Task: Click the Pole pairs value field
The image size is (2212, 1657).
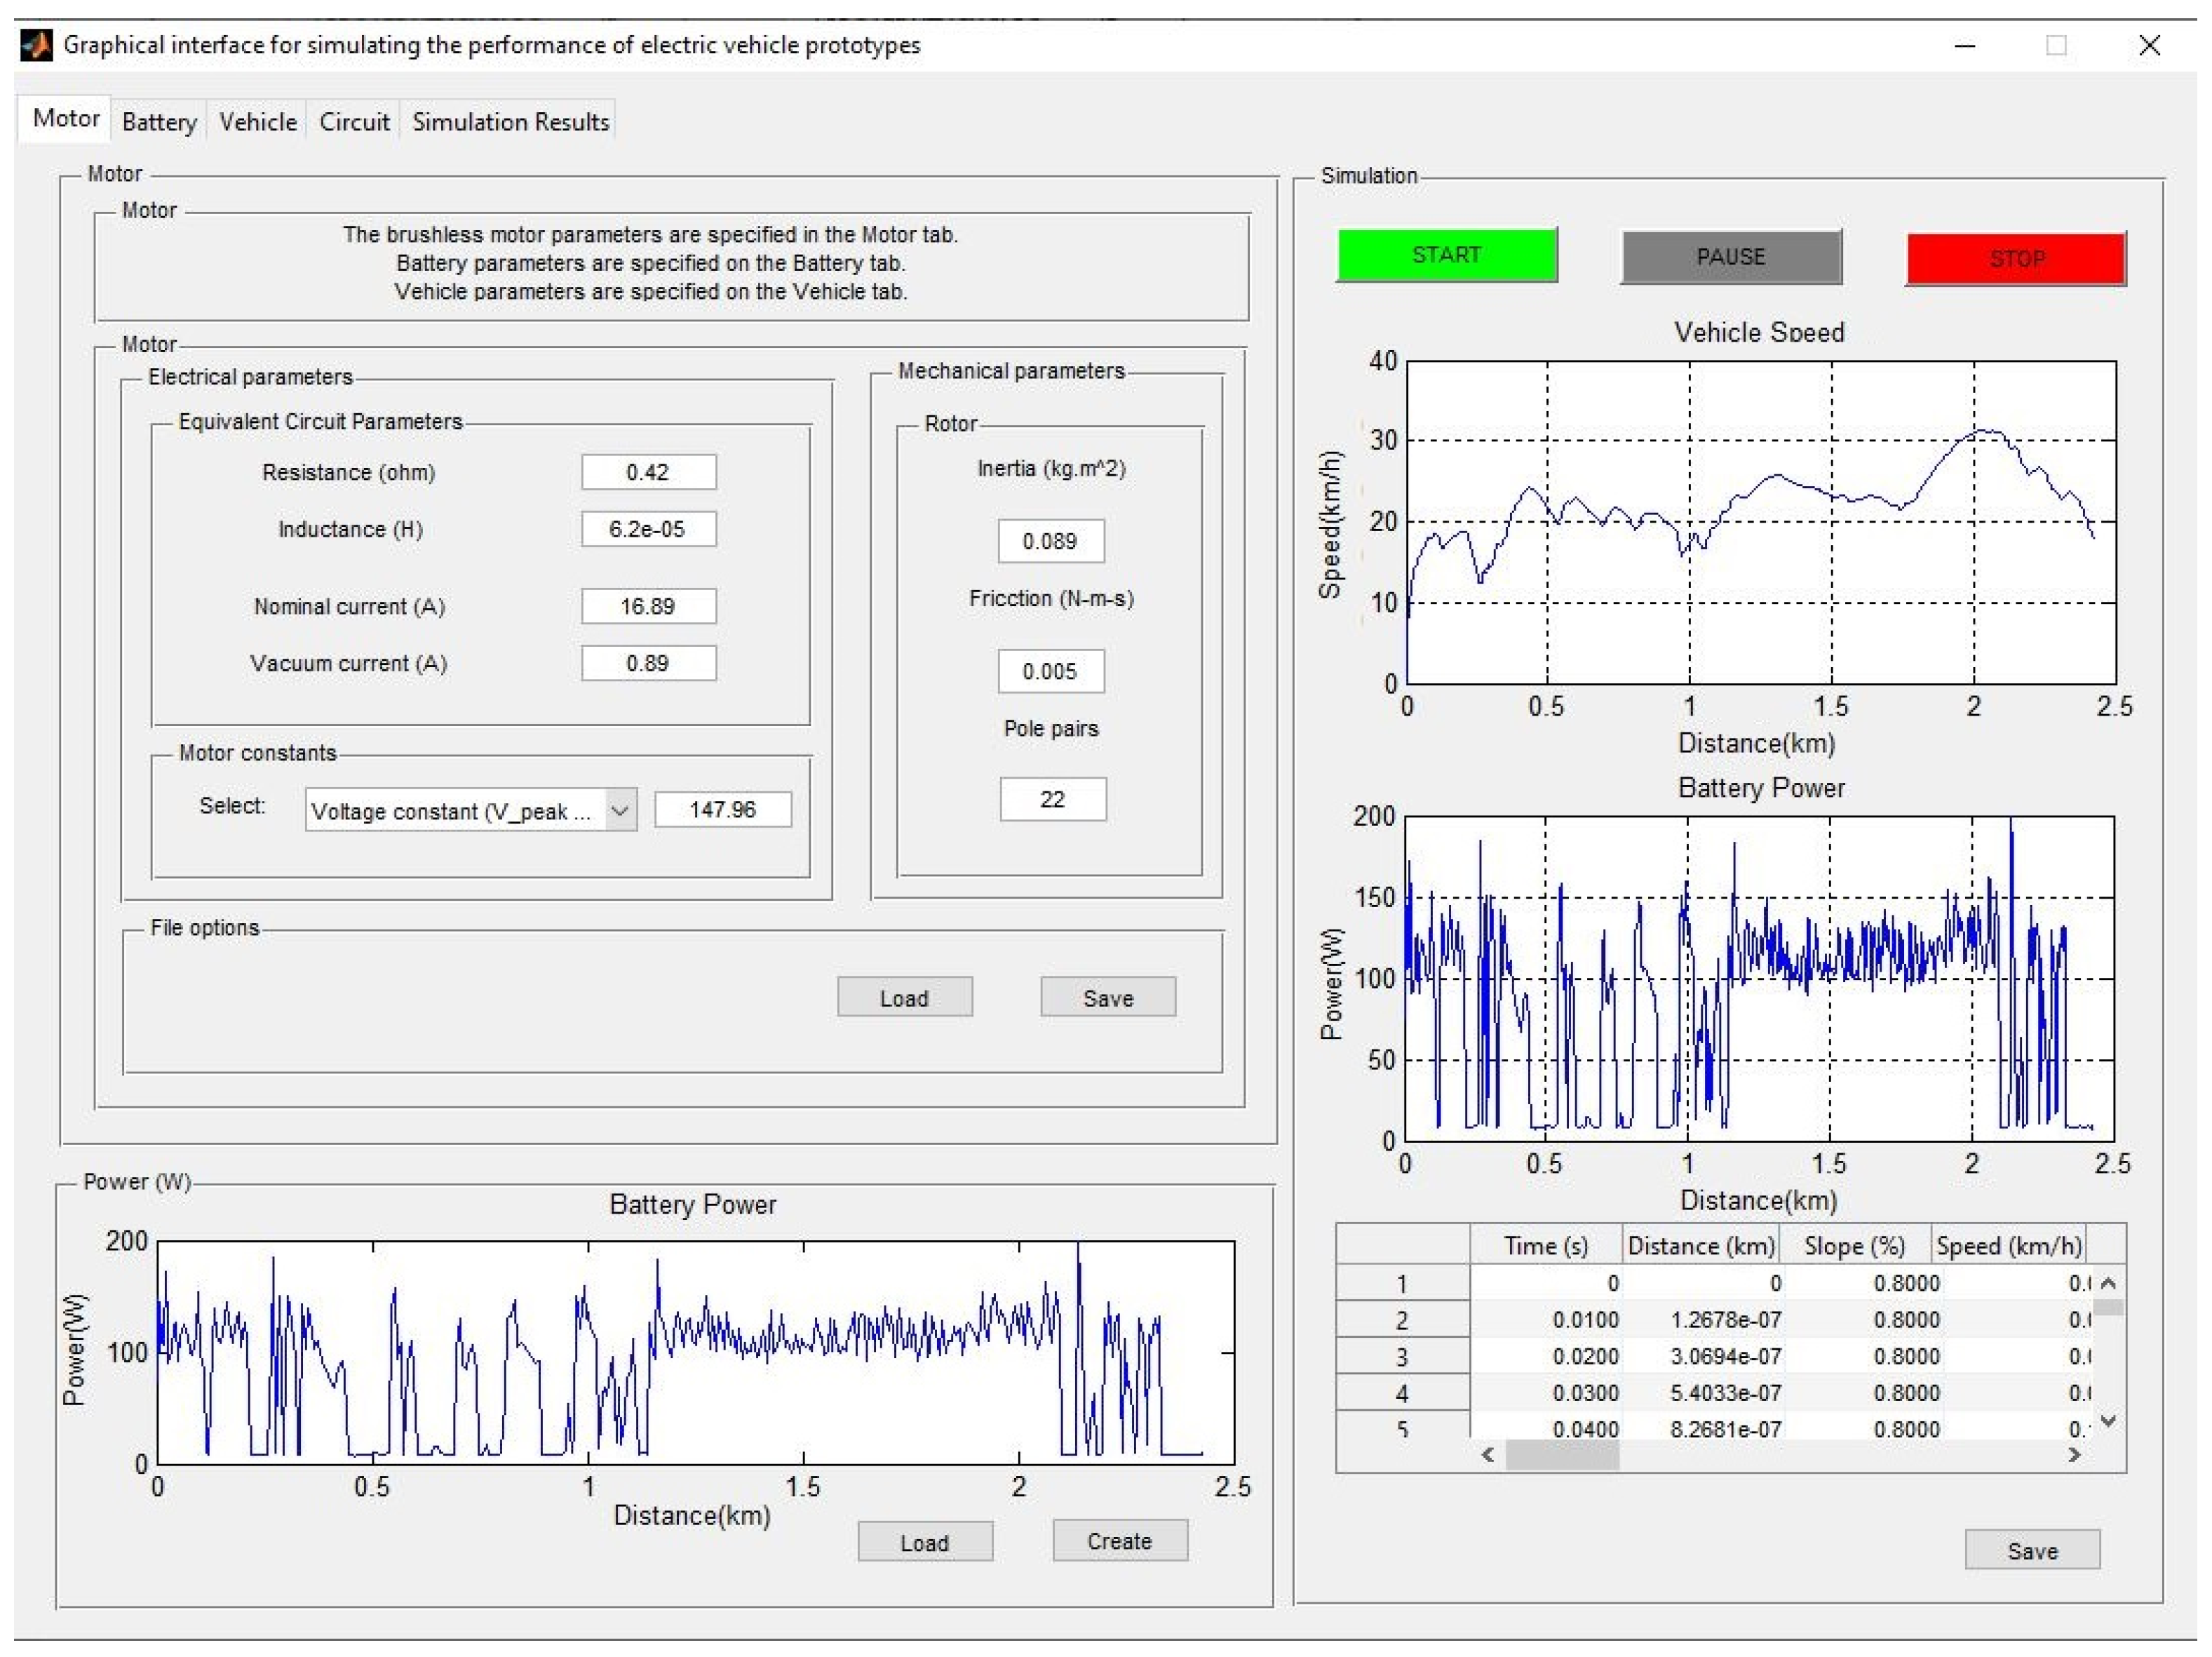Action: point(1052,799)
